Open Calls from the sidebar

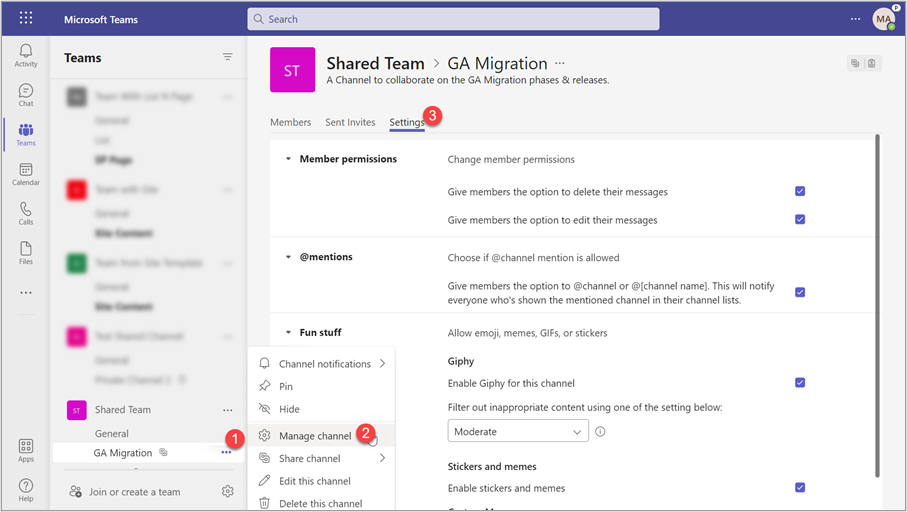(x=26, y=213)
